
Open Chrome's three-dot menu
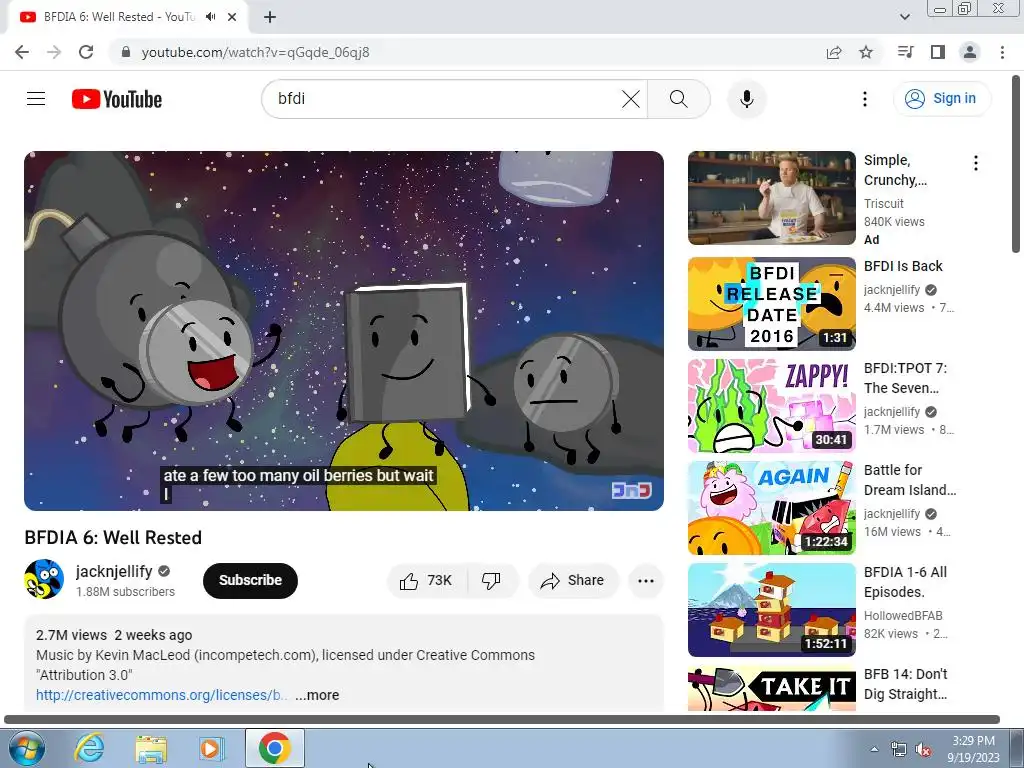click(1002, 52)
